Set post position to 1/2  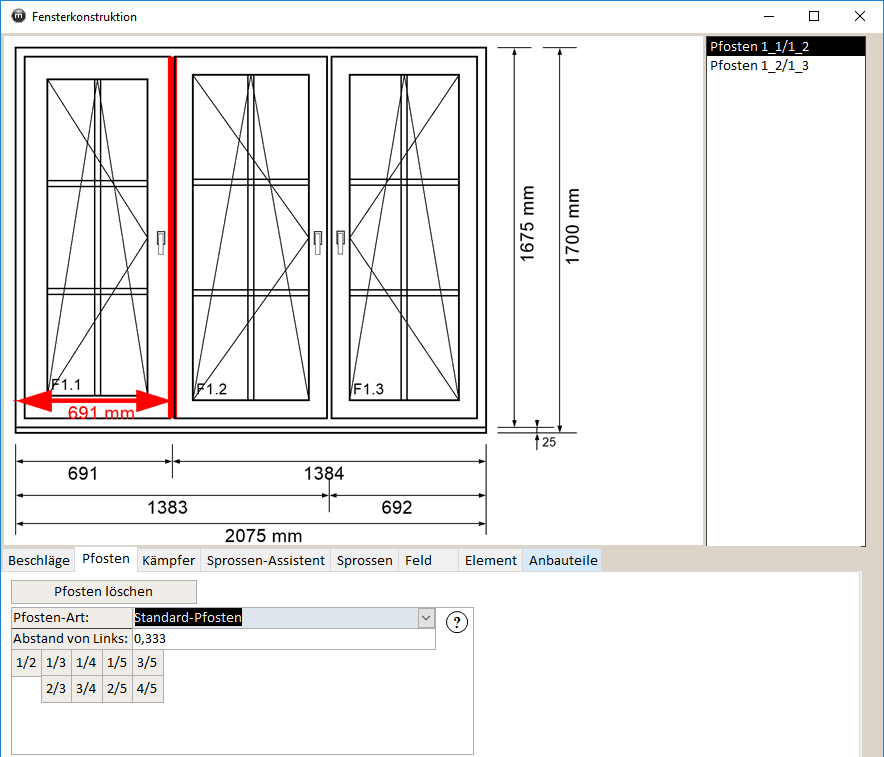point(26,662)
